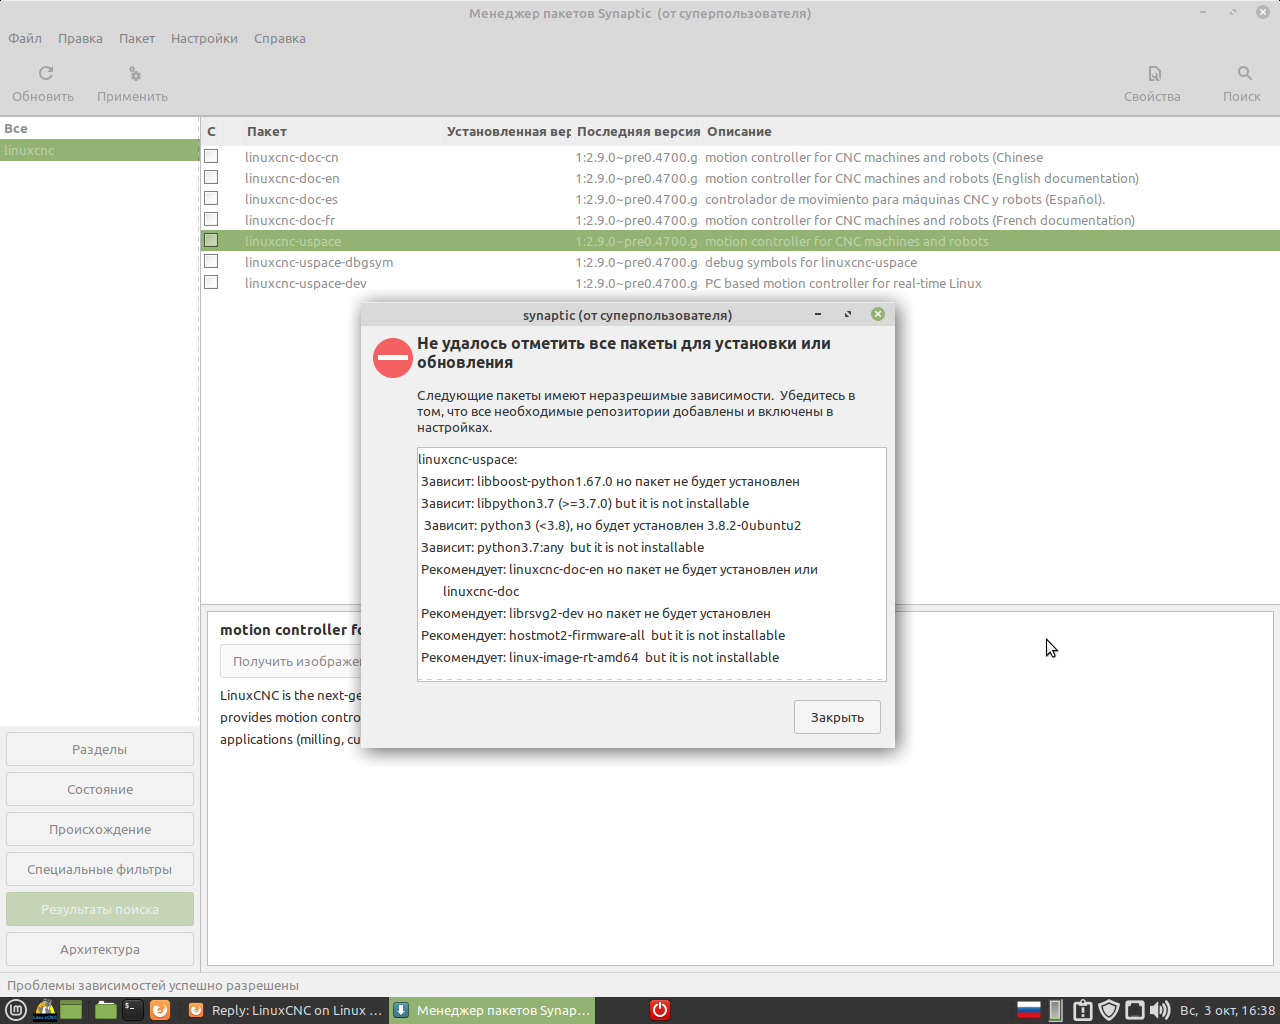
Task: Open the Пакет menu
Action: 137,39
